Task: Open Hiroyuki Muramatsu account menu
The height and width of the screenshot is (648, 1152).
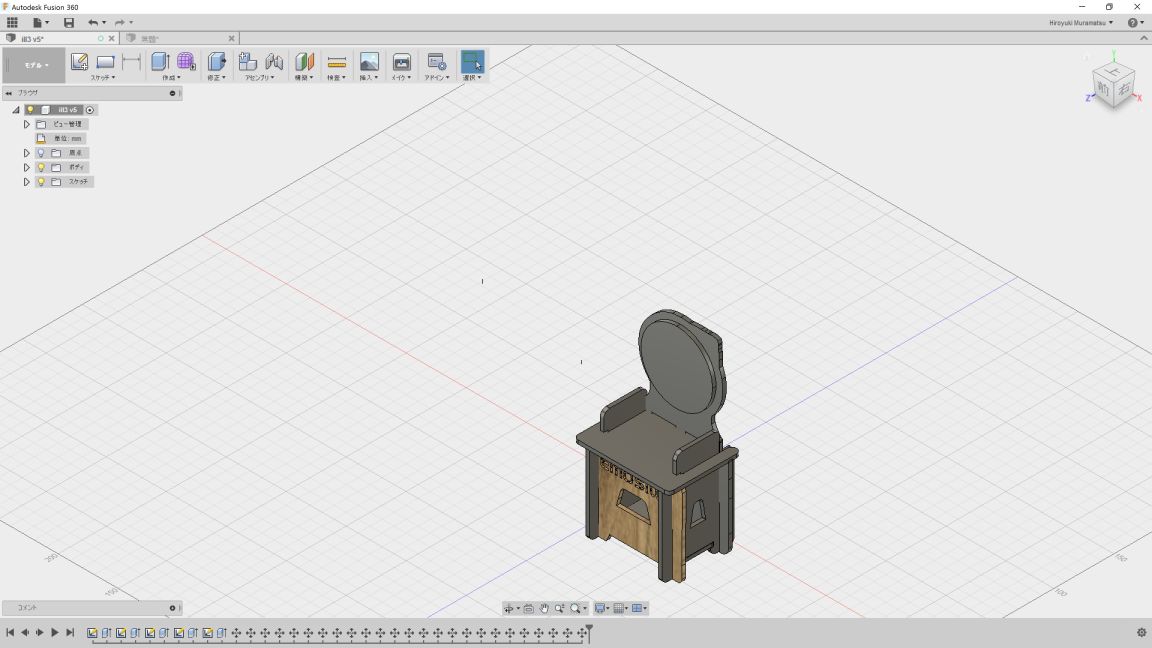Action: pyautogui.click(x=1081, y=23)
